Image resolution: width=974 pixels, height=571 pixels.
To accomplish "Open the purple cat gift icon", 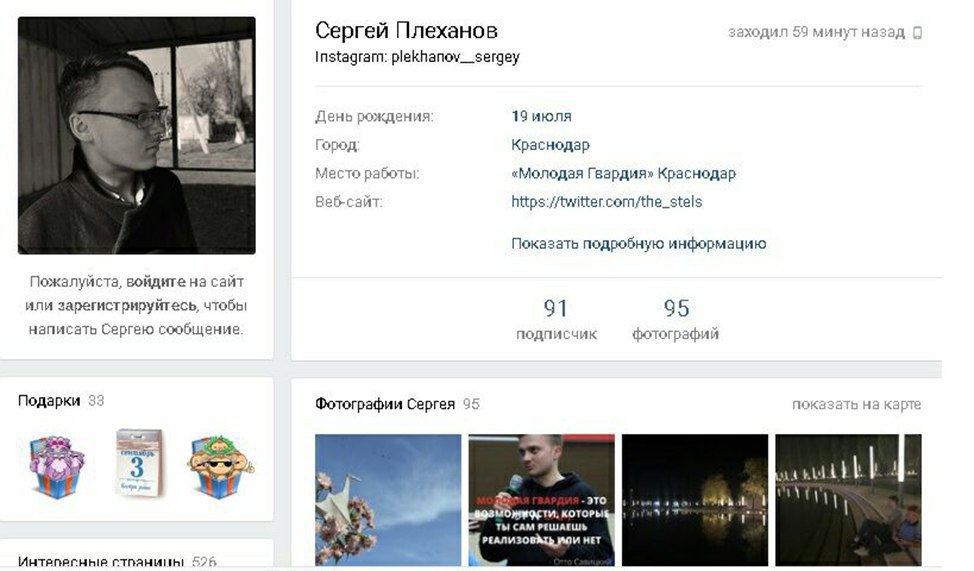I will tap(57, 467).
